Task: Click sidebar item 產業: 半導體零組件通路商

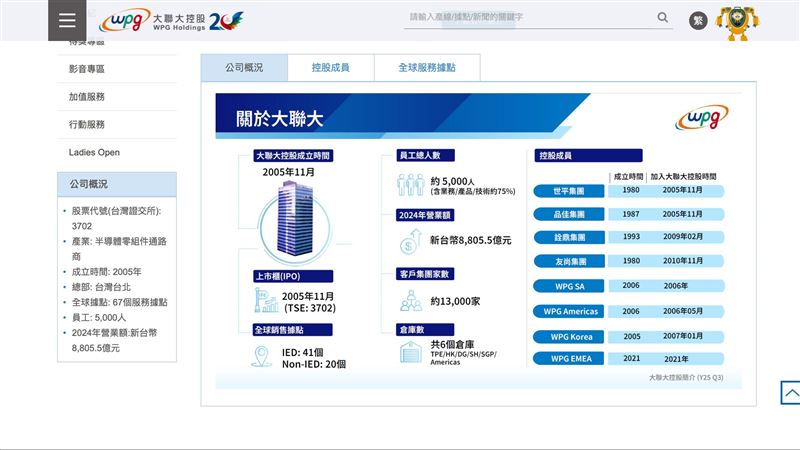Action: pos(119,249)
